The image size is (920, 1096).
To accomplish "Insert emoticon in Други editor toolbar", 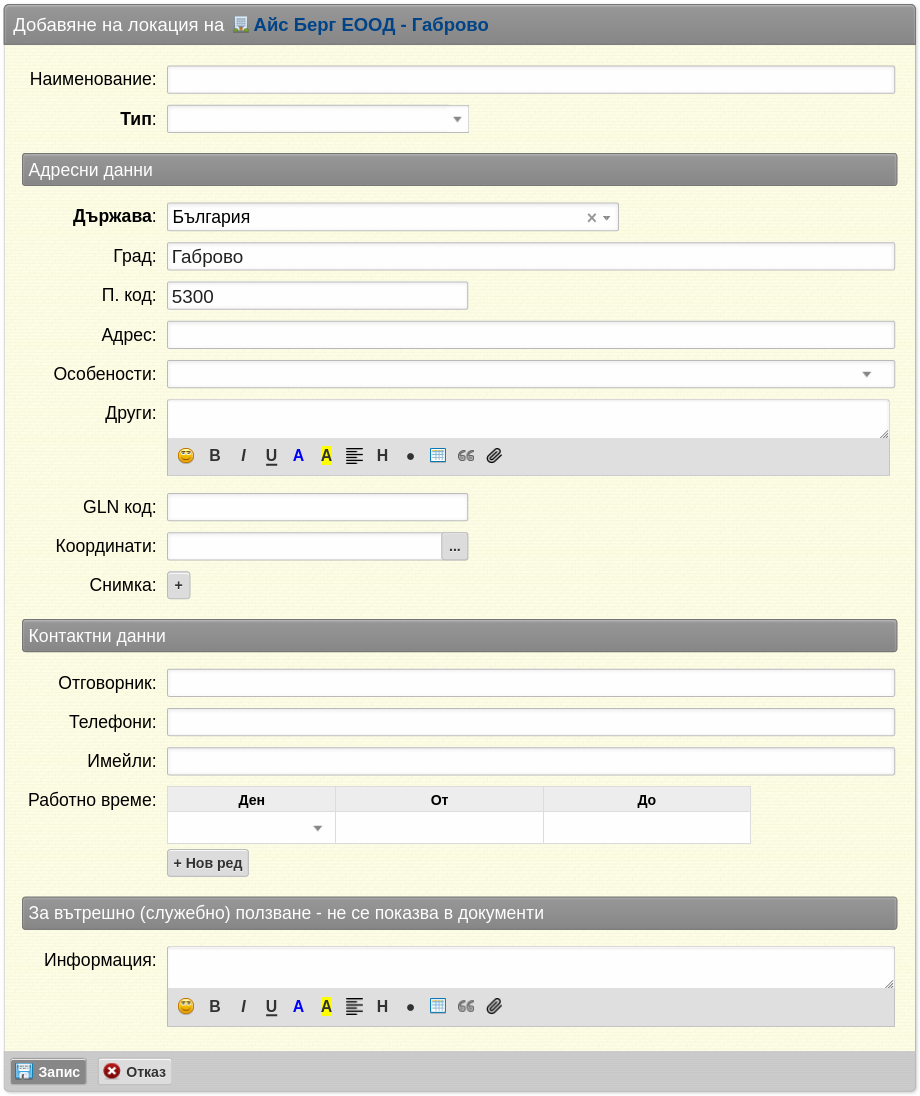I will pos(186,456).
